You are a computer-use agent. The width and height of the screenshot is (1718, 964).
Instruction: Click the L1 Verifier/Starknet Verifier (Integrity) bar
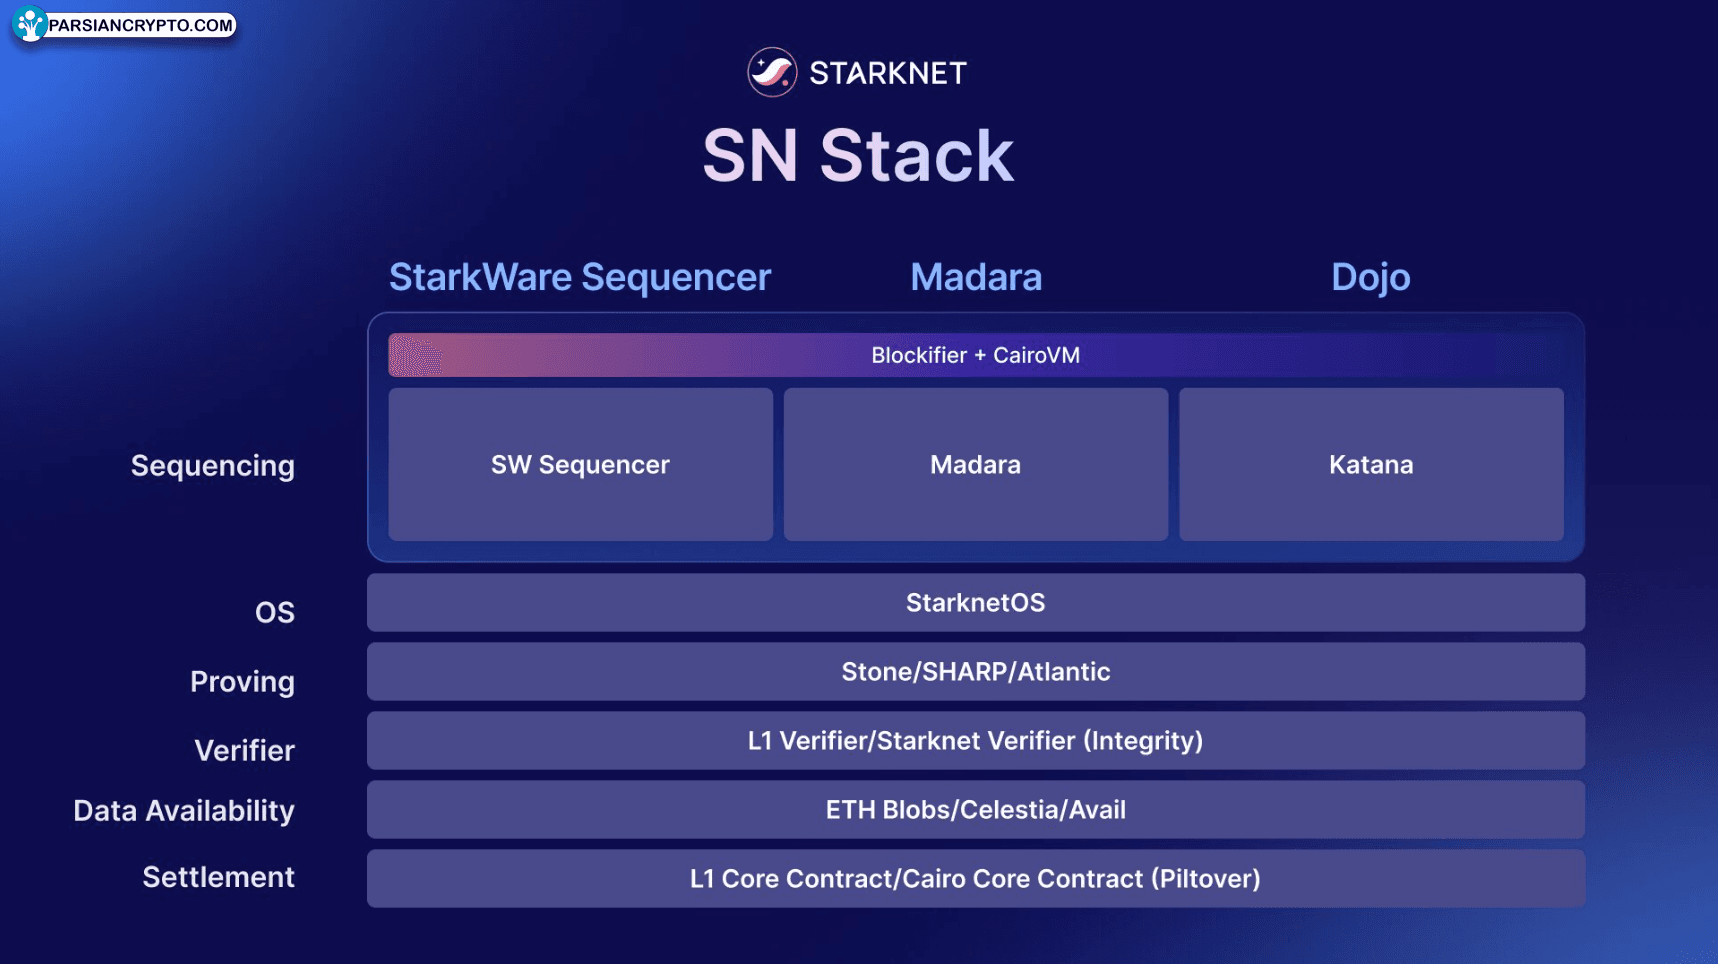976,740
